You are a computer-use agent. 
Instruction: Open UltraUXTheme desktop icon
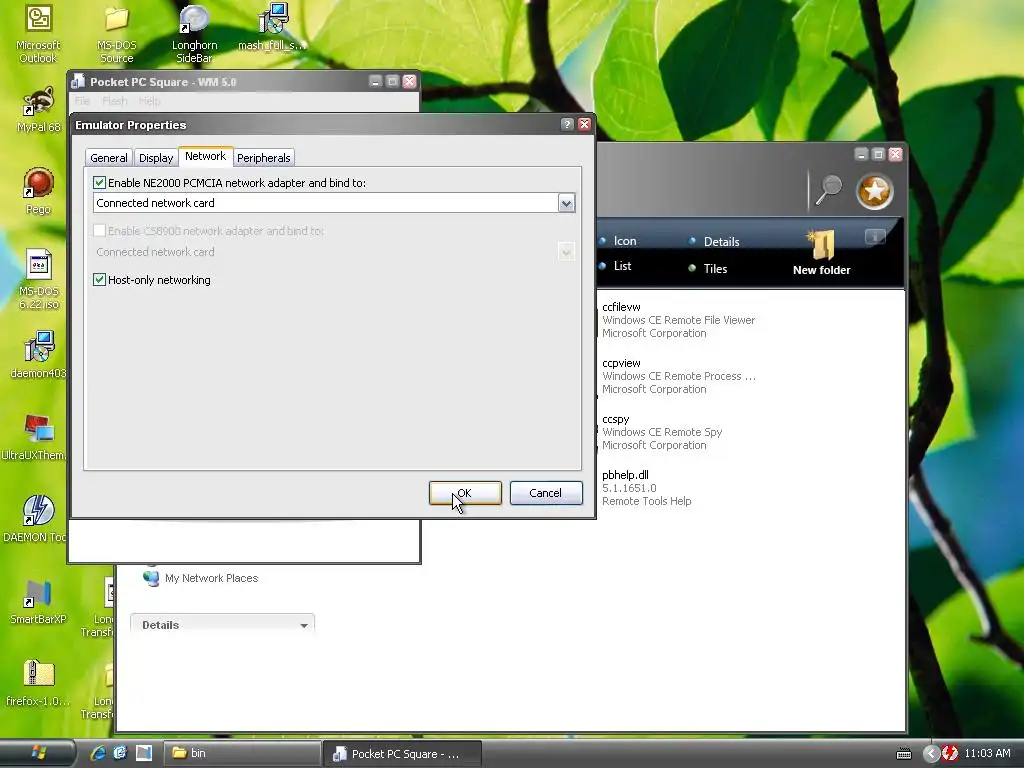[34, 437]
